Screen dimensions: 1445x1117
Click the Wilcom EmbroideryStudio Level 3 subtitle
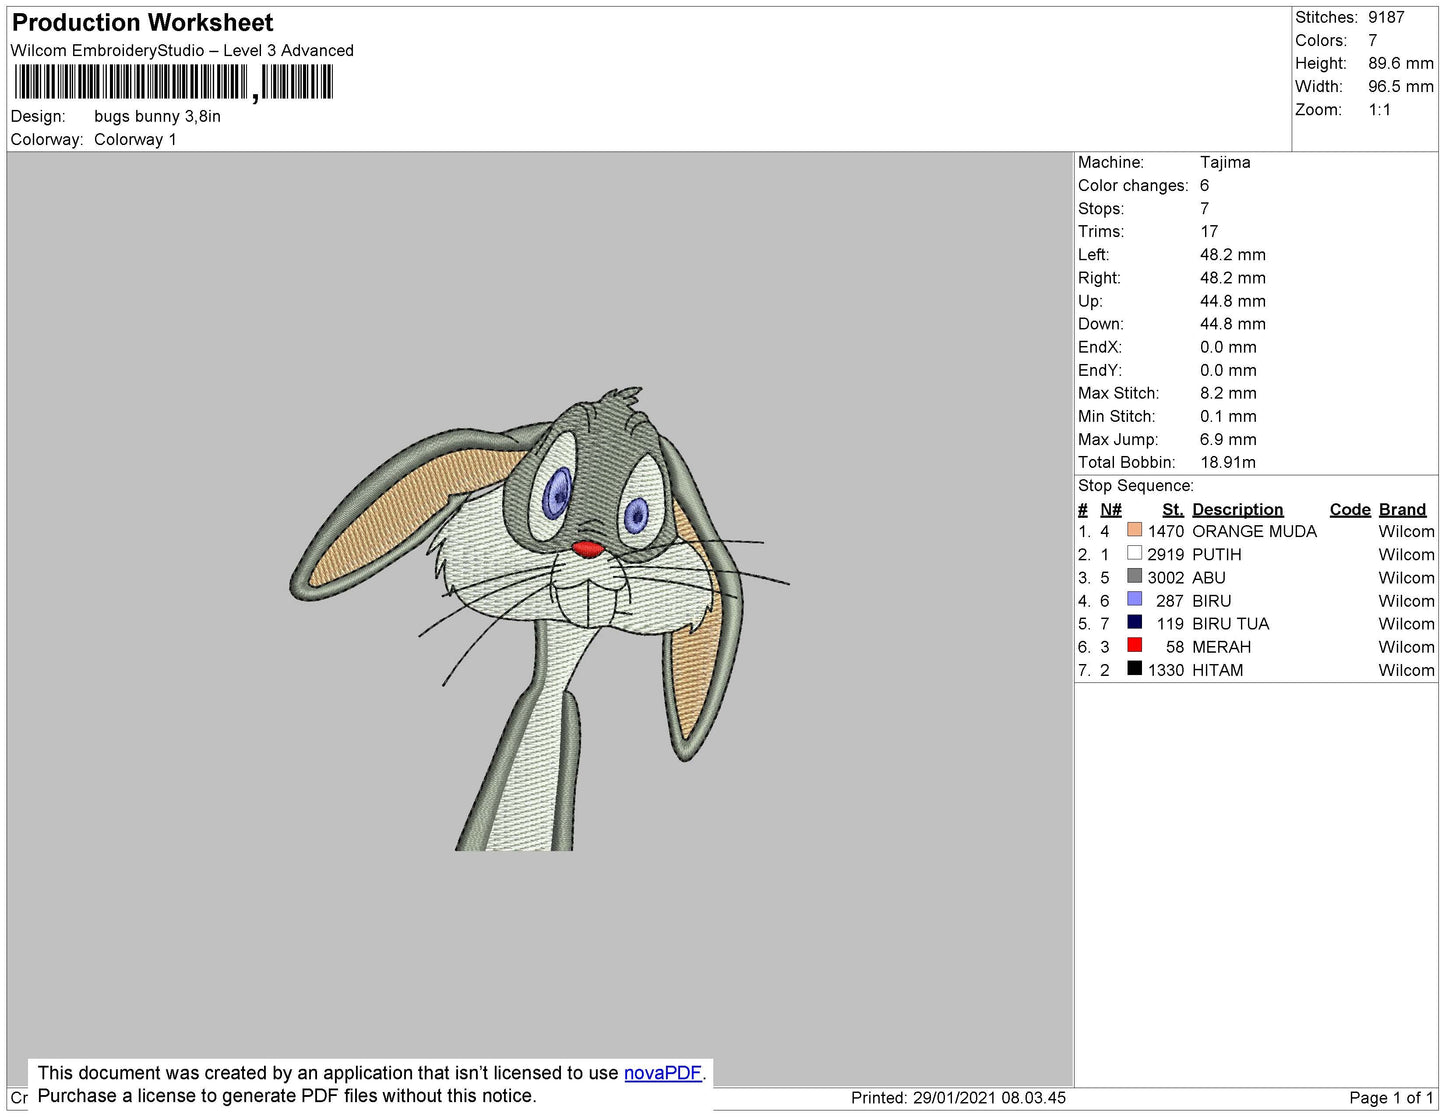[182, 50]
